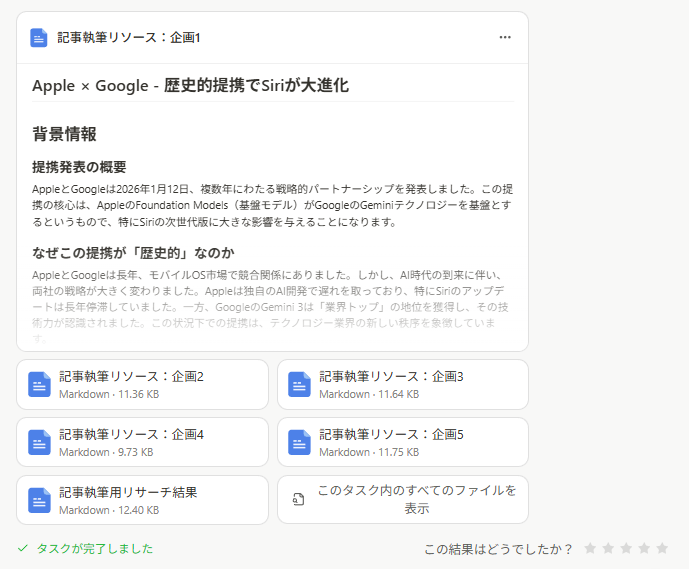Select the 記事執筆用リサーチ結果 file name text
Screen dimensions: 689x569
pyautogui.click(x=128, y=492)
